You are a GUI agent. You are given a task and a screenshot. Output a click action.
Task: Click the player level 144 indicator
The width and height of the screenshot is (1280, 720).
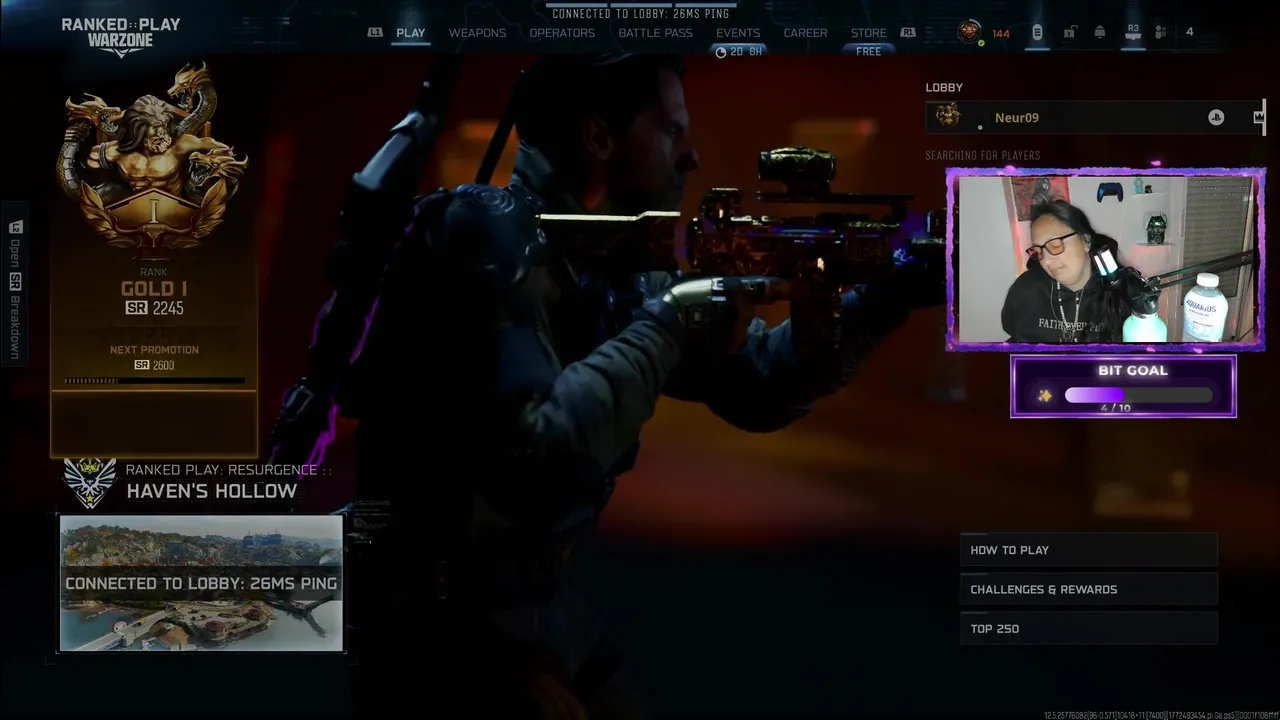pos(1001,34)
